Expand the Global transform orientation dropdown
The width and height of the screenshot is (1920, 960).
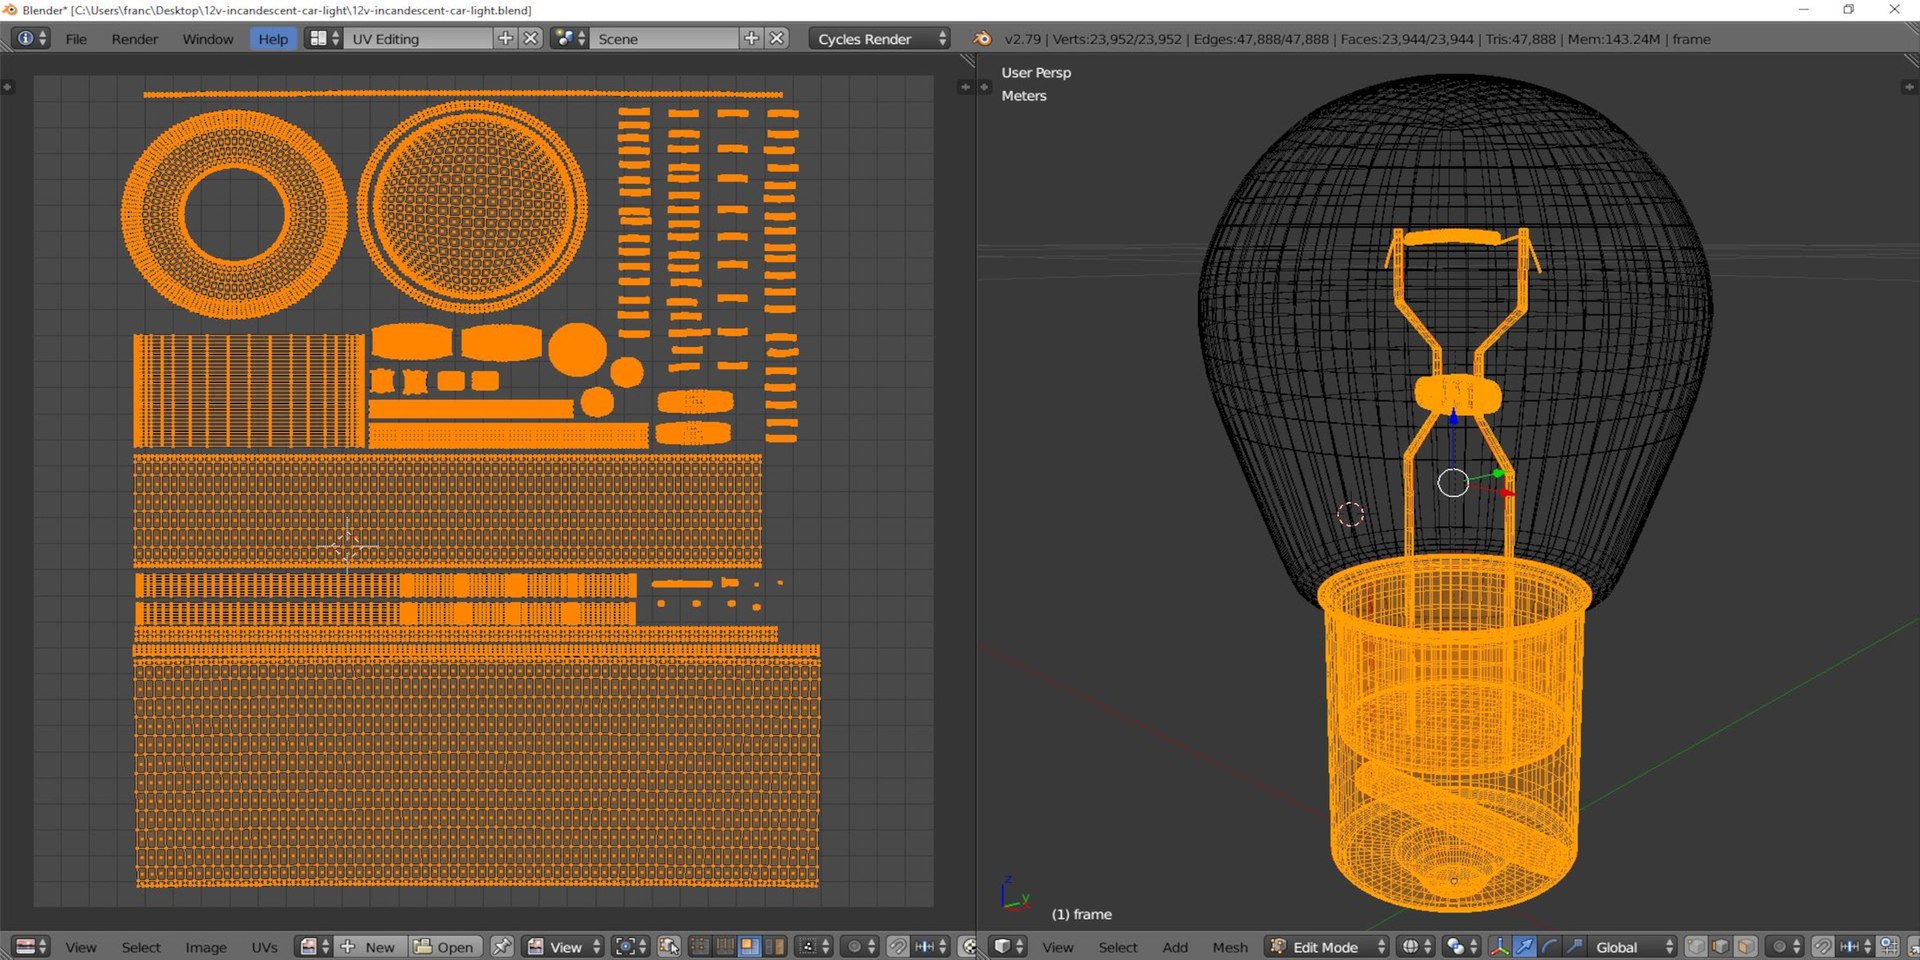(x=1632, y=946)
